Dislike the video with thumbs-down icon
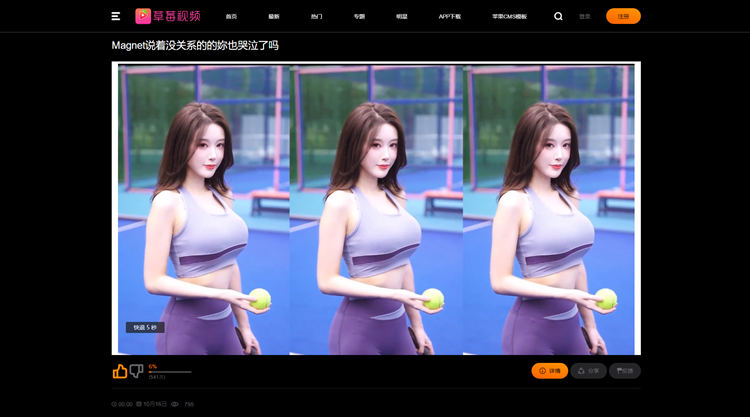This screenshot has width=750, height=417. [x=137, y=371]
